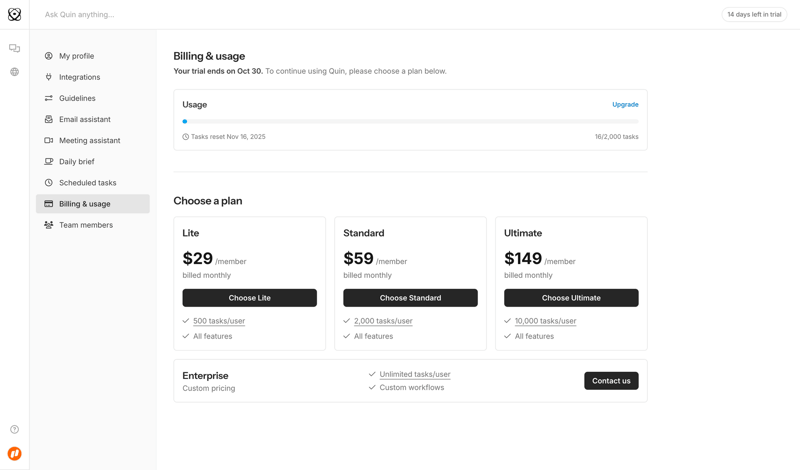Screen dimensions: 800x470
Task: Click the Upgrade link in Usage
Action: click(x=625, y=104)
